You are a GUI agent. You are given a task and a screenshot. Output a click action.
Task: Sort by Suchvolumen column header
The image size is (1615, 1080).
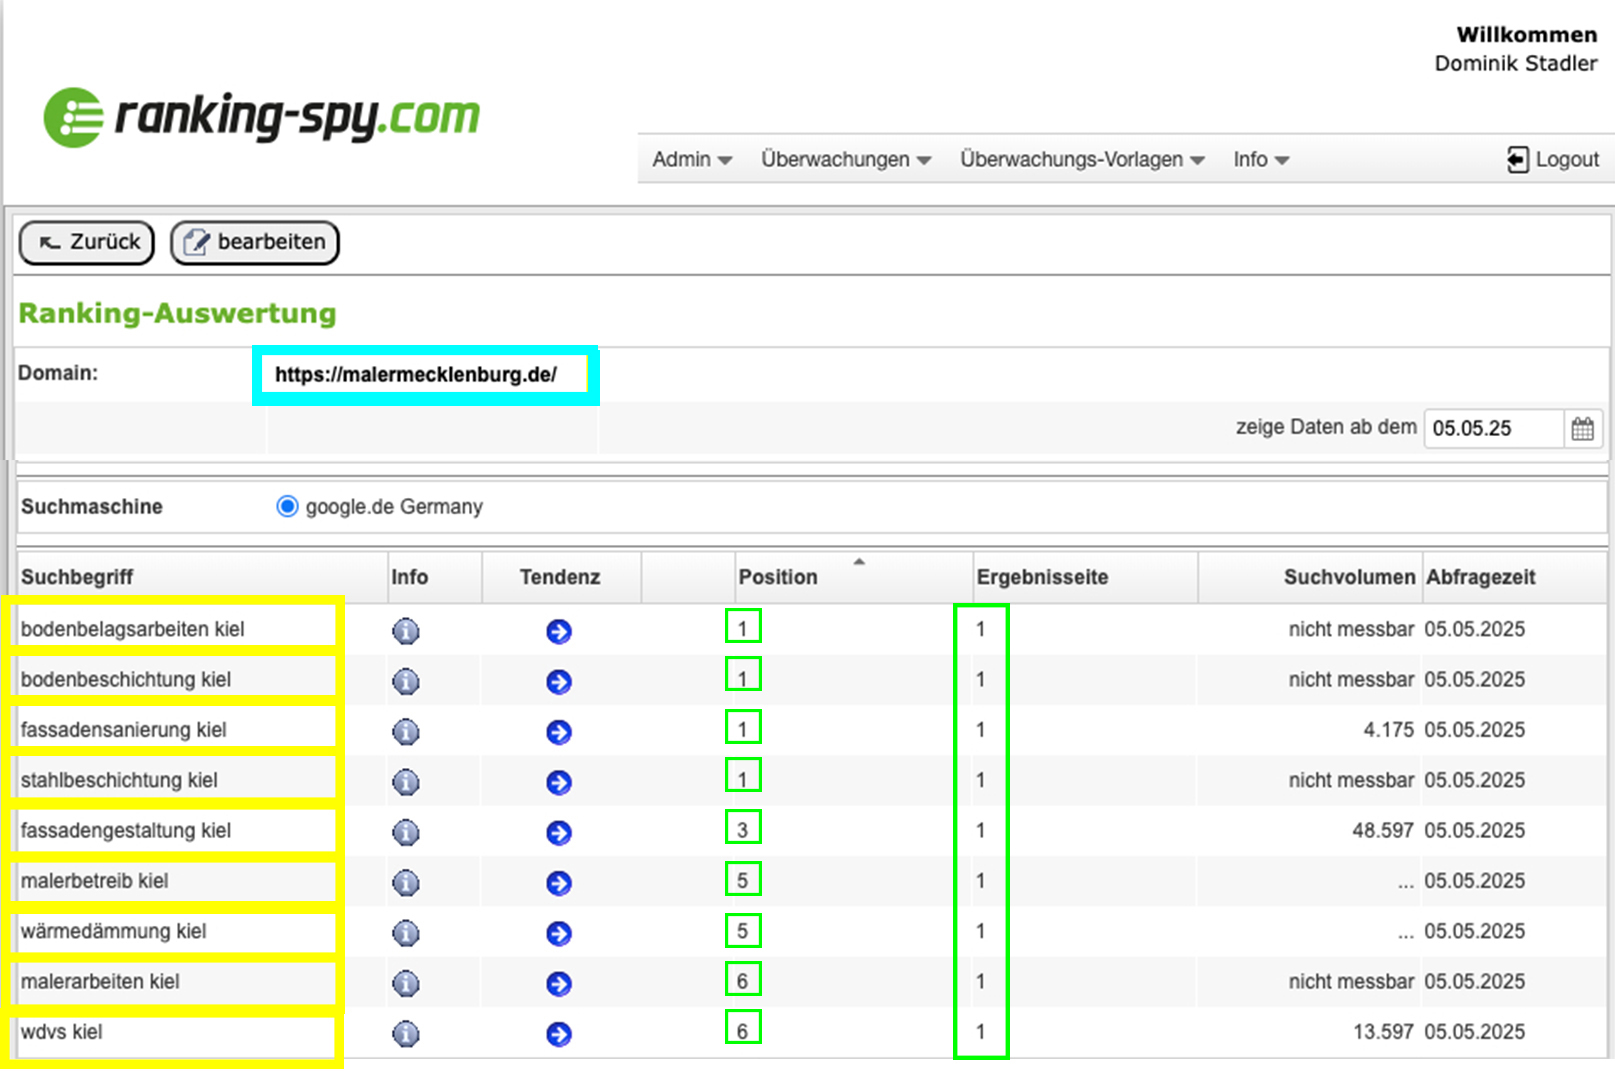[x=1348, y=577]
